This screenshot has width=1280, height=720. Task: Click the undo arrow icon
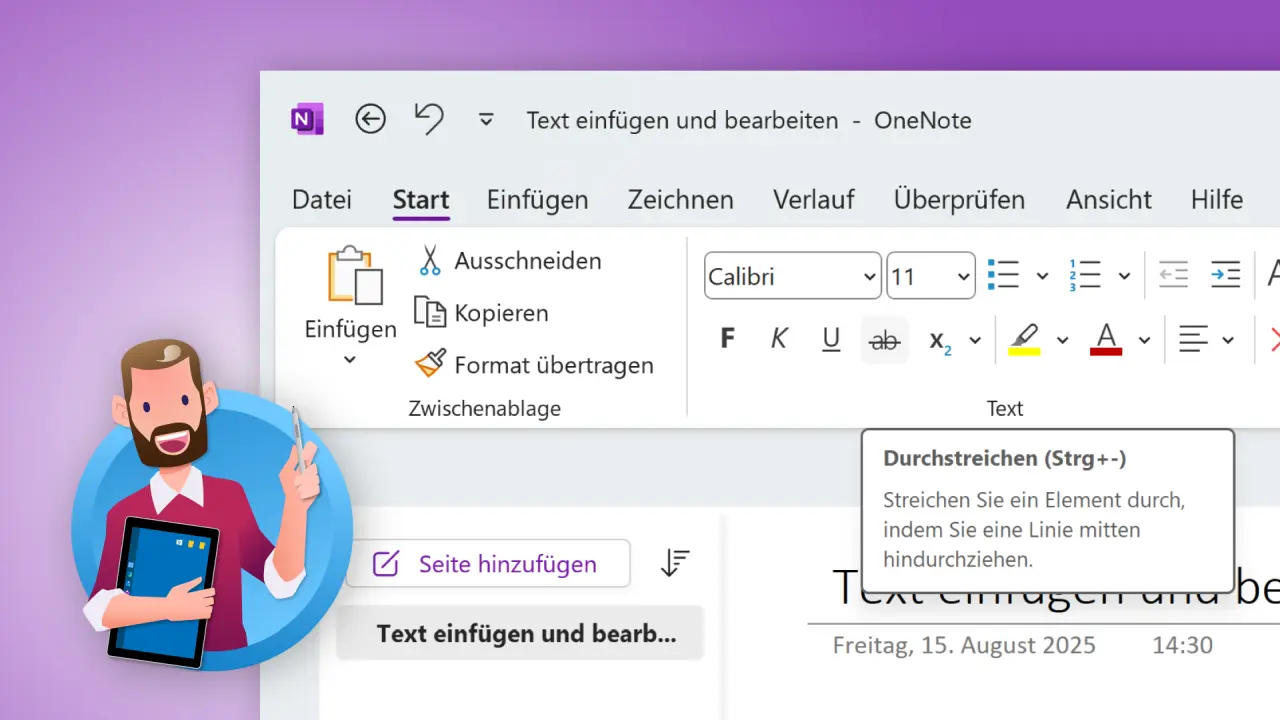[x=429, y=118]
